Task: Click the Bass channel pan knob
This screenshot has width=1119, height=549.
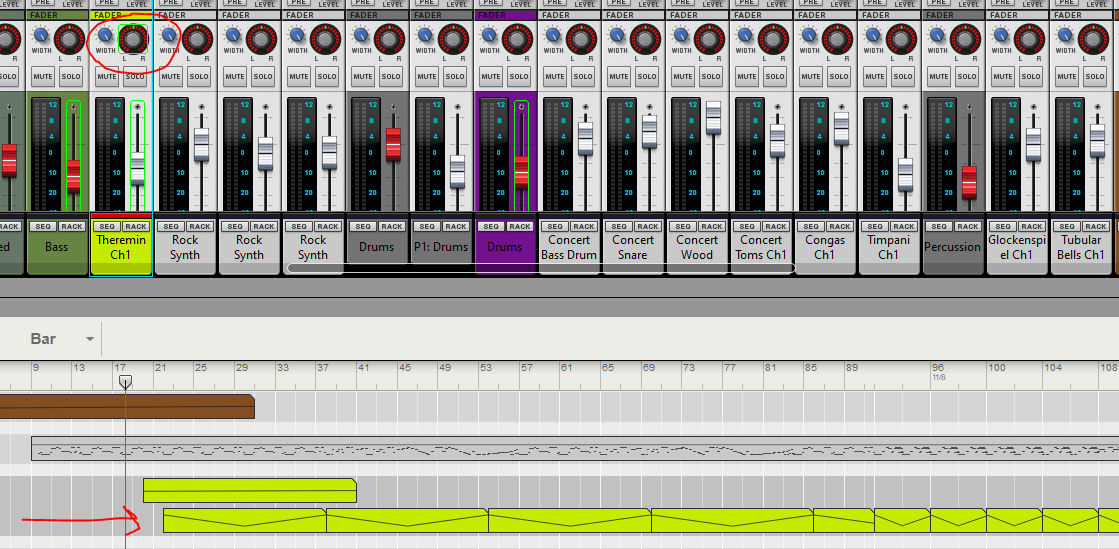Action: (69, 40)
